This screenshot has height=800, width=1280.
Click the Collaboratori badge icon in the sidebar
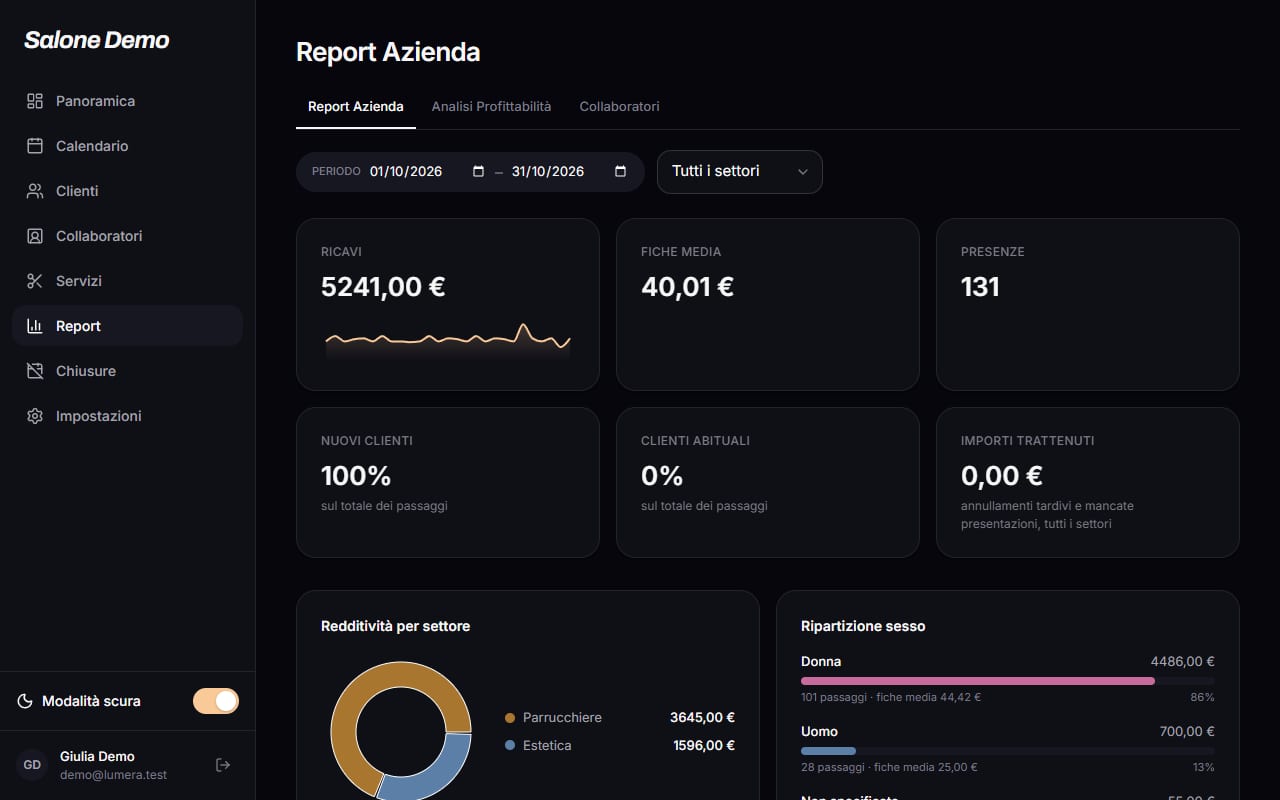tap(35, 236)
